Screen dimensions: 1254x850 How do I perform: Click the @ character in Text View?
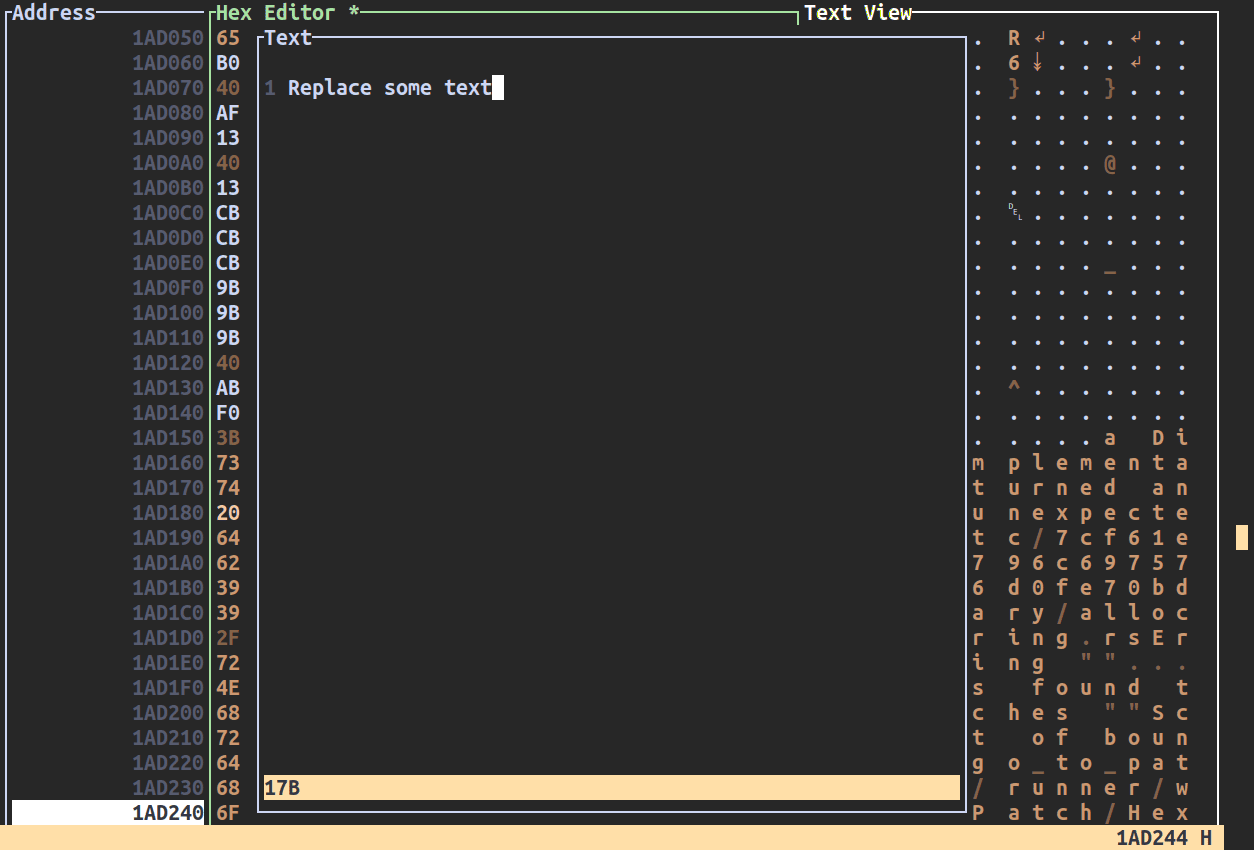(x=1110, y=163)
